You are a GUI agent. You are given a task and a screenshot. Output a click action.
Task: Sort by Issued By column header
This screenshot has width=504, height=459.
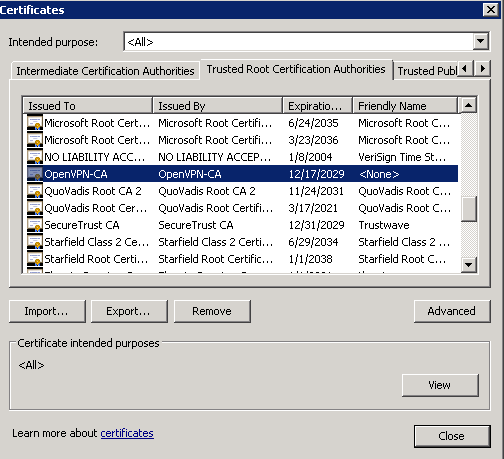(217, 106)
